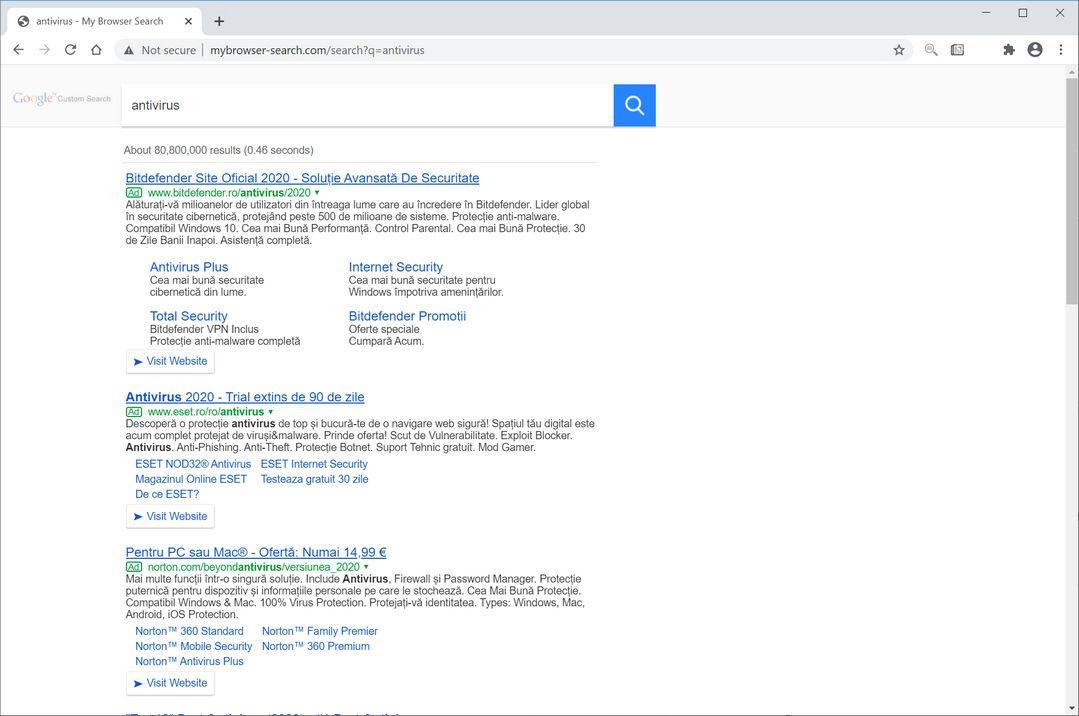Open the Norton 360 Standard sitelink
This screenshot has width=1079, height=716.
click(x=189, y=631)
